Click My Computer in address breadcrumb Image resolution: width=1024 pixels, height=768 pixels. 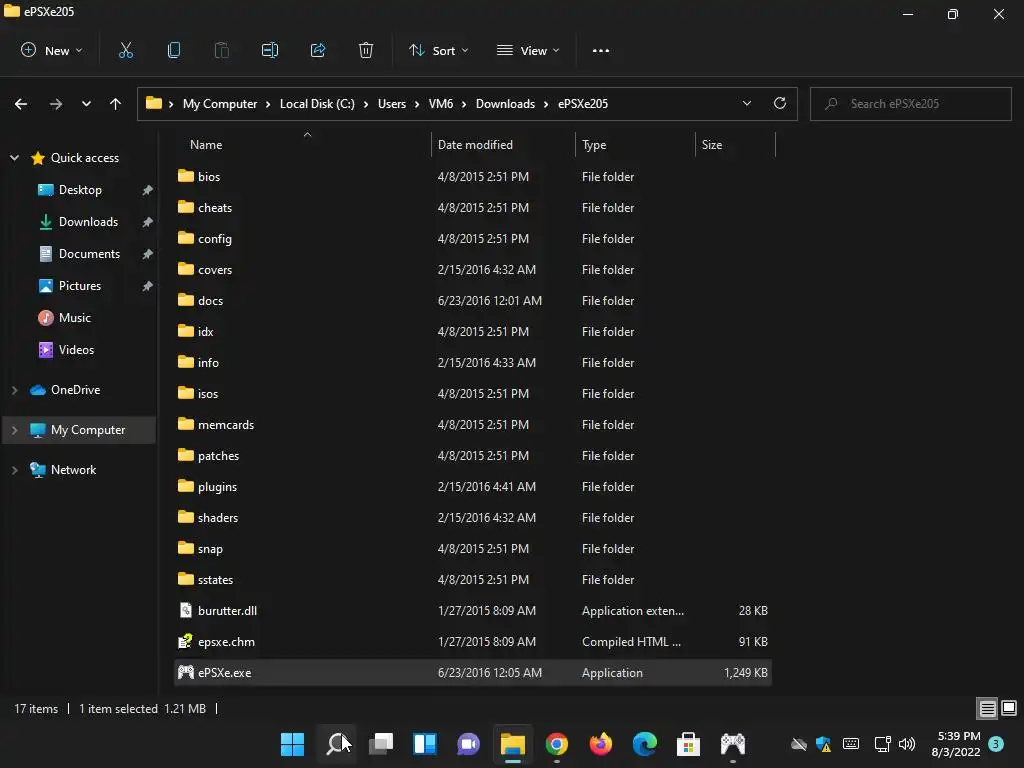[x=220, y=104]
